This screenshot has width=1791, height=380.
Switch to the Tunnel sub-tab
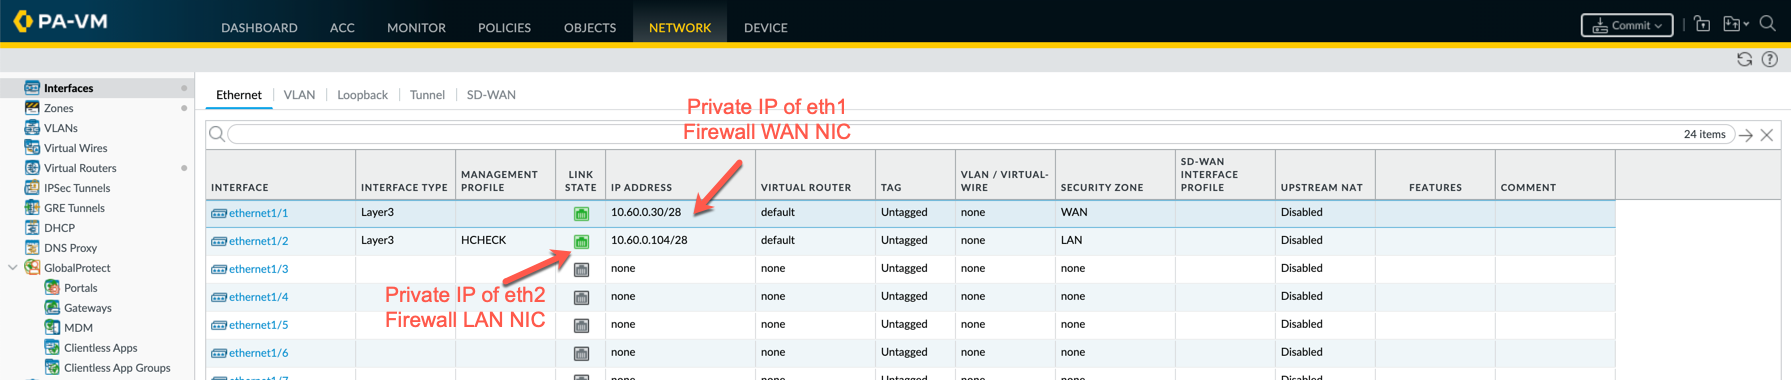click(x=427, y=95)
